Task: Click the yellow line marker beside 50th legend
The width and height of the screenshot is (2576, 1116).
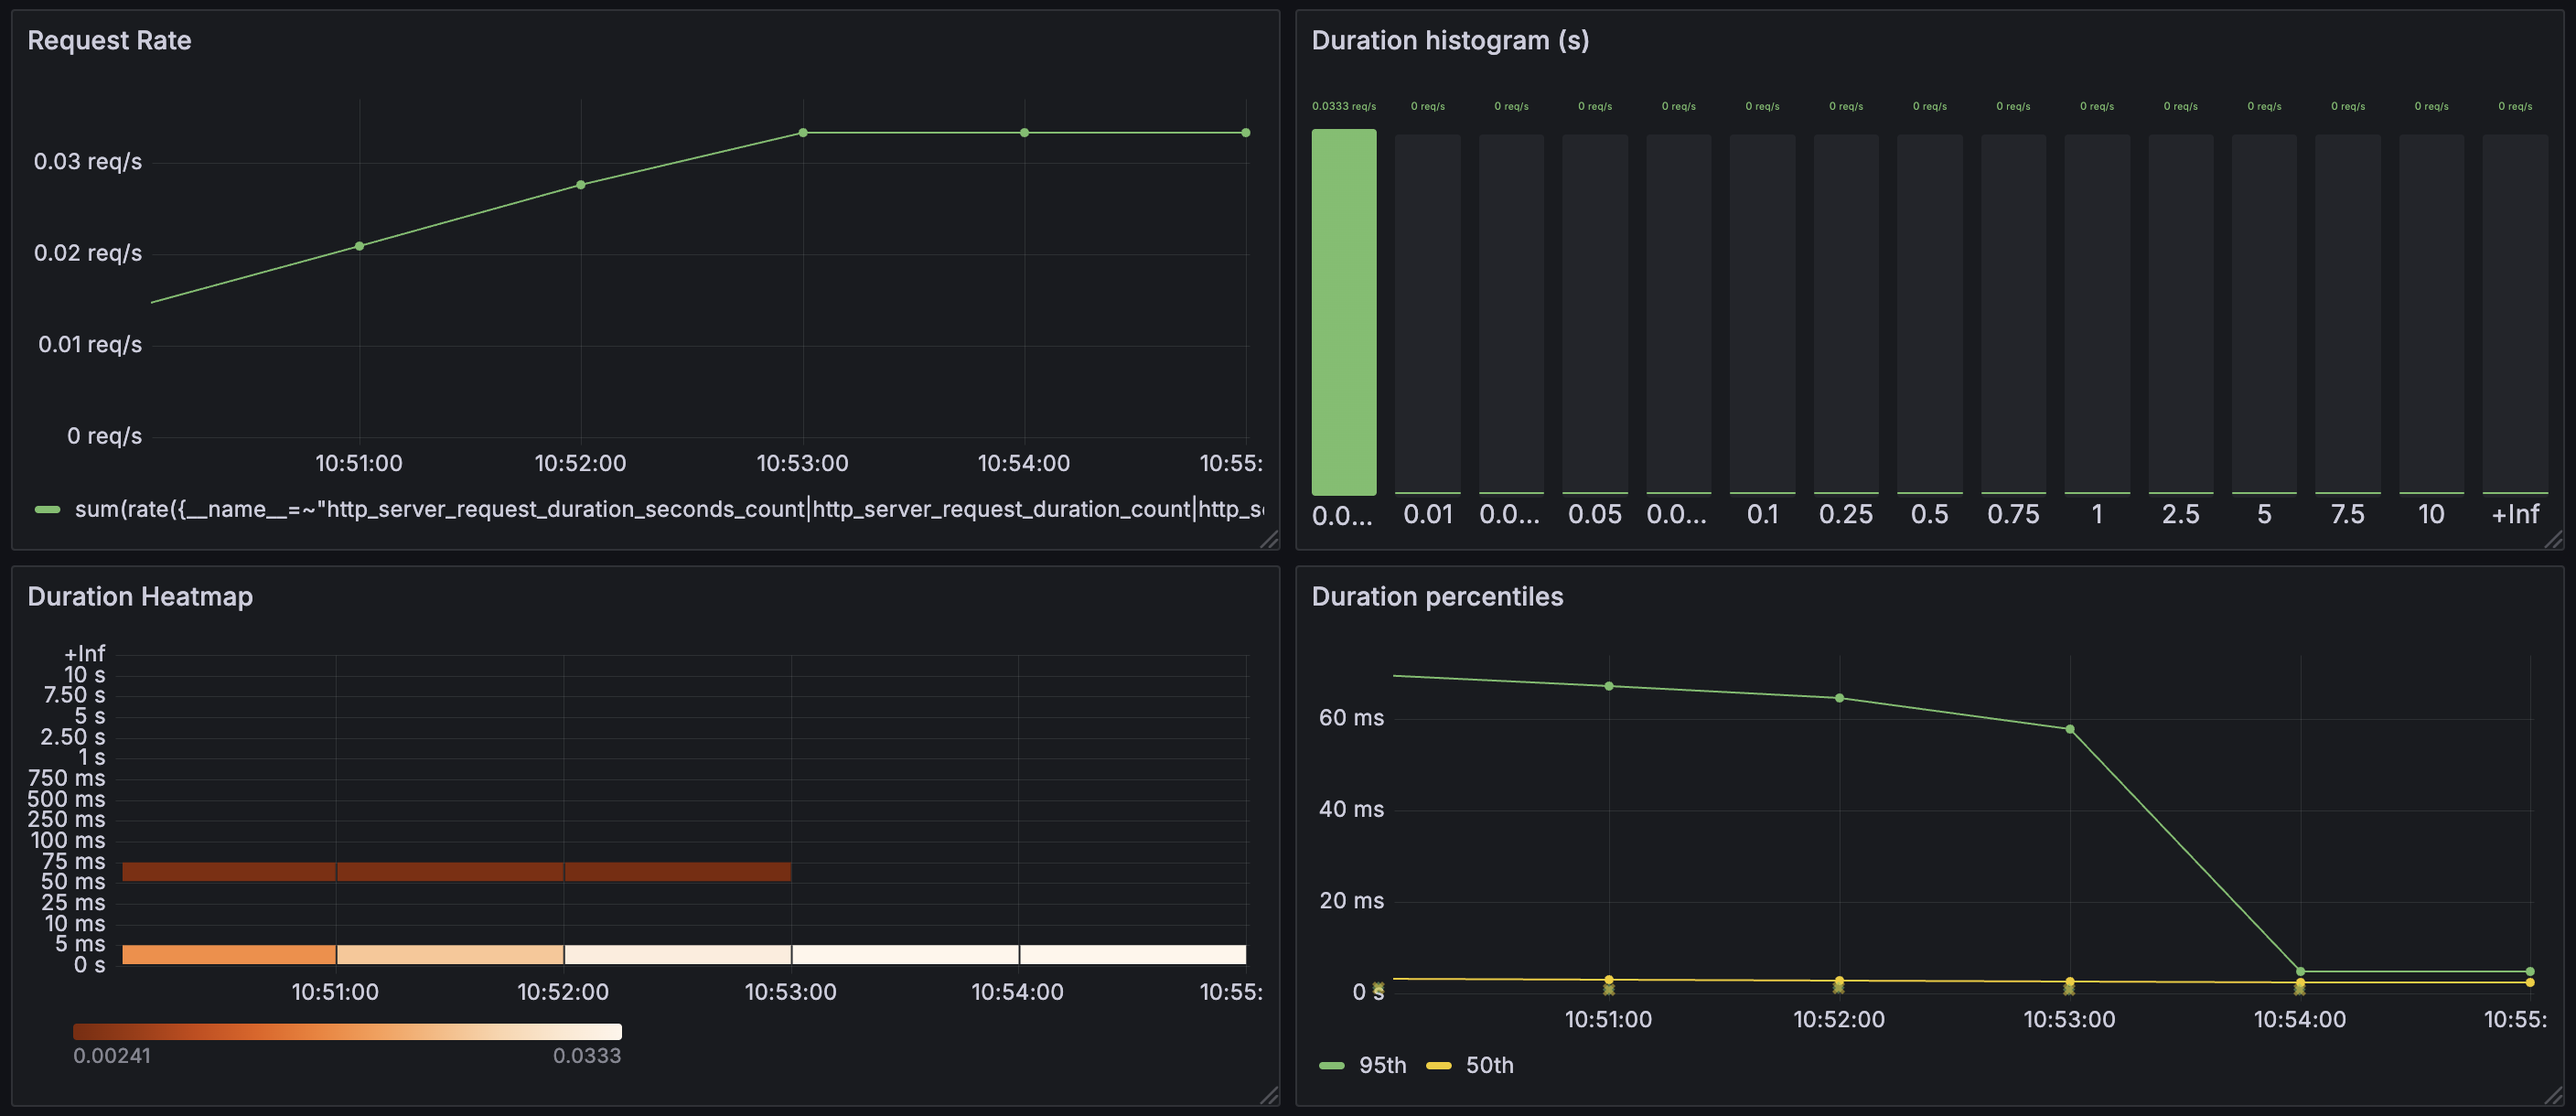Action: [x=1440, y=1065]
